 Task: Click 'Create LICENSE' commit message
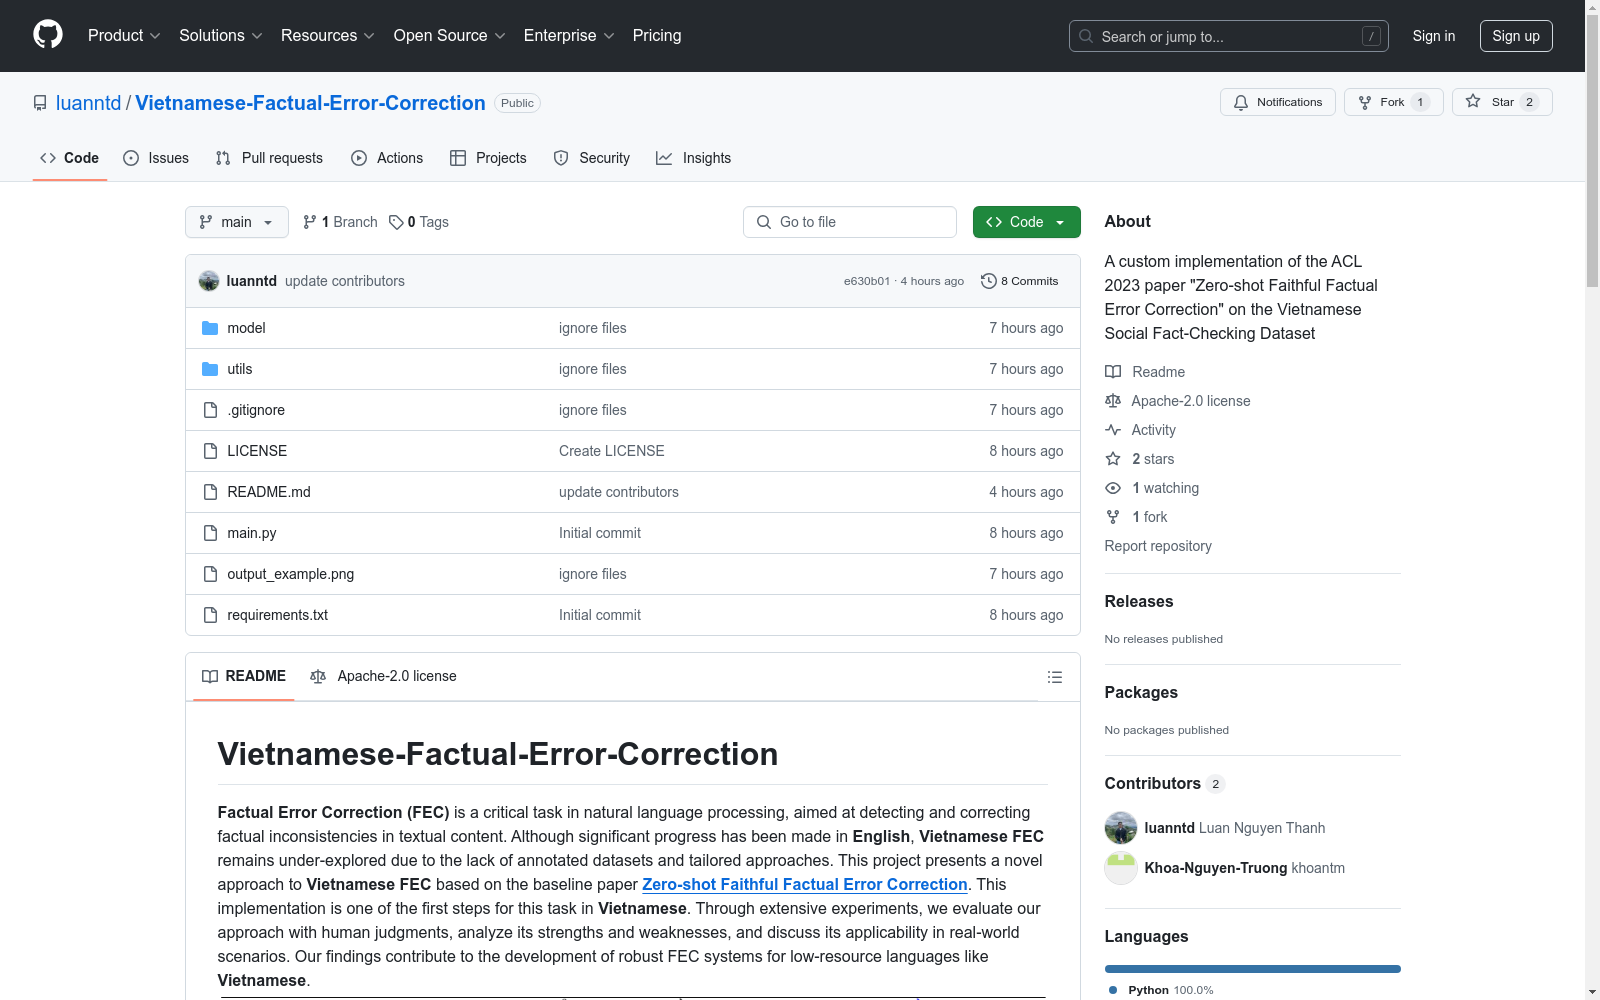click(612, 451)
